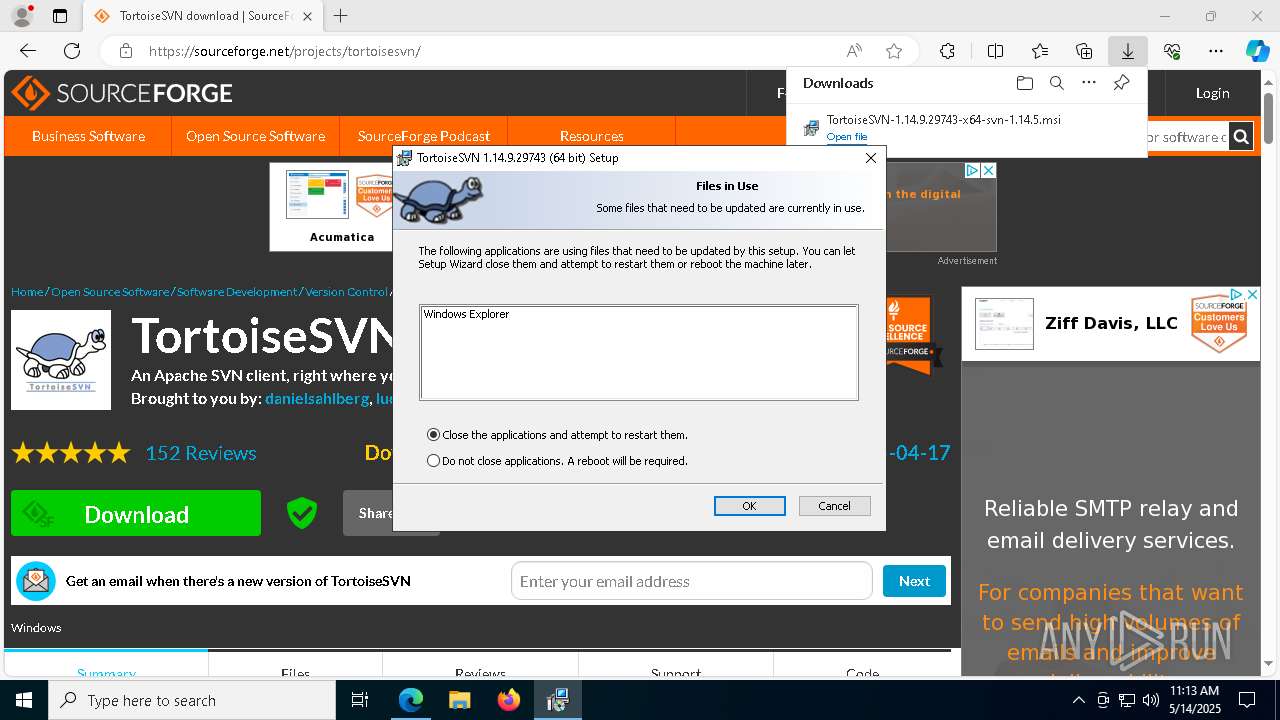Open downloads folder from Downloads panel
This screenshot has height=720, width=1280.
(1024, 83)
